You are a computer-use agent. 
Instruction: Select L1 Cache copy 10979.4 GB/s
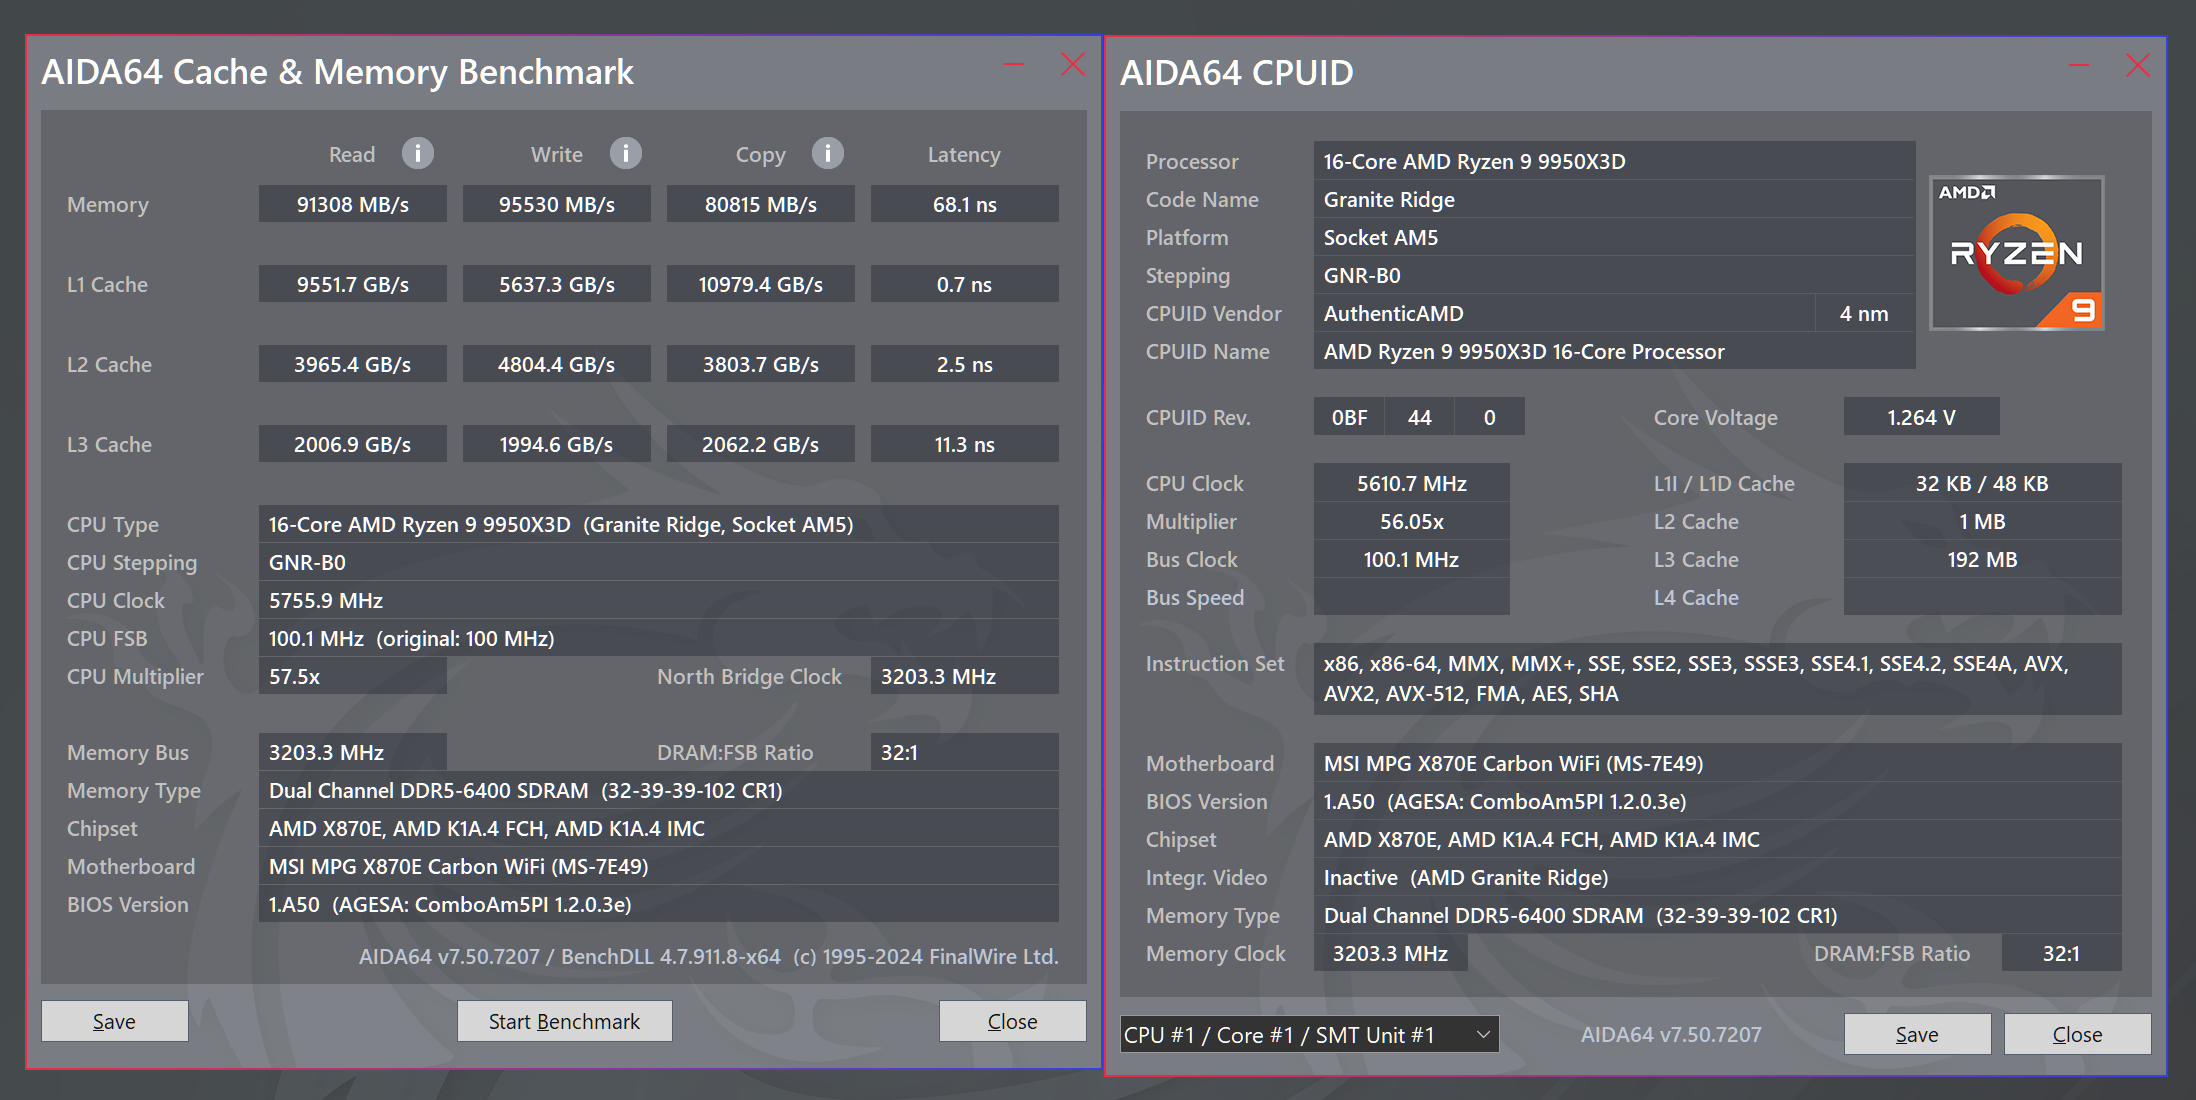coord(760,284)
